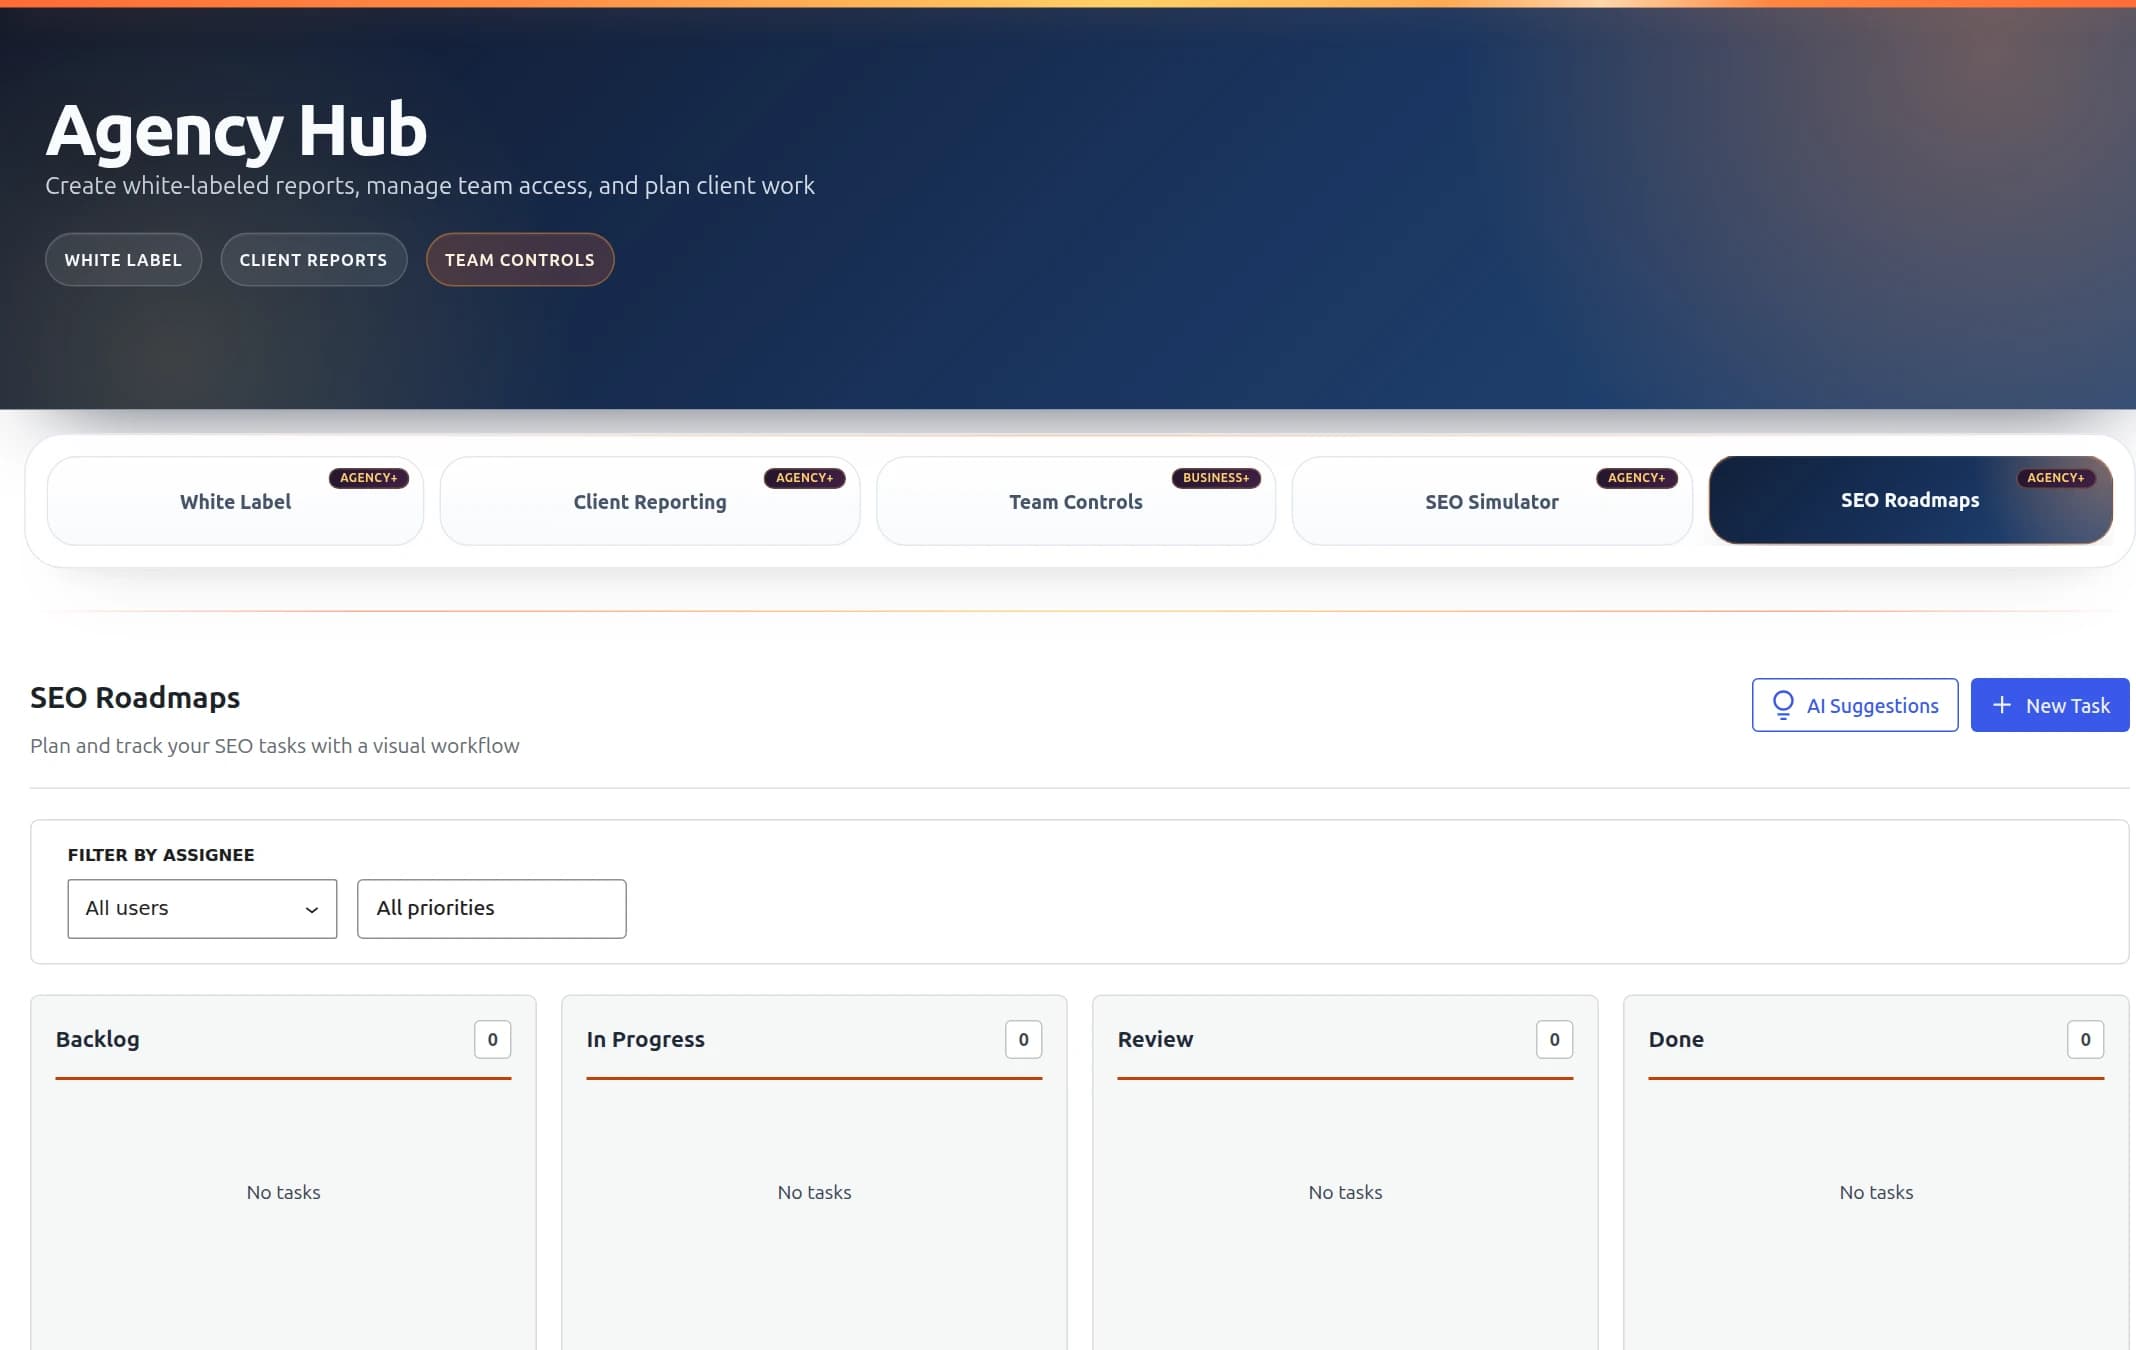The image size is (2136, 1350).
Task: Click the Done column count badge
Action: coord(2085,1039)
